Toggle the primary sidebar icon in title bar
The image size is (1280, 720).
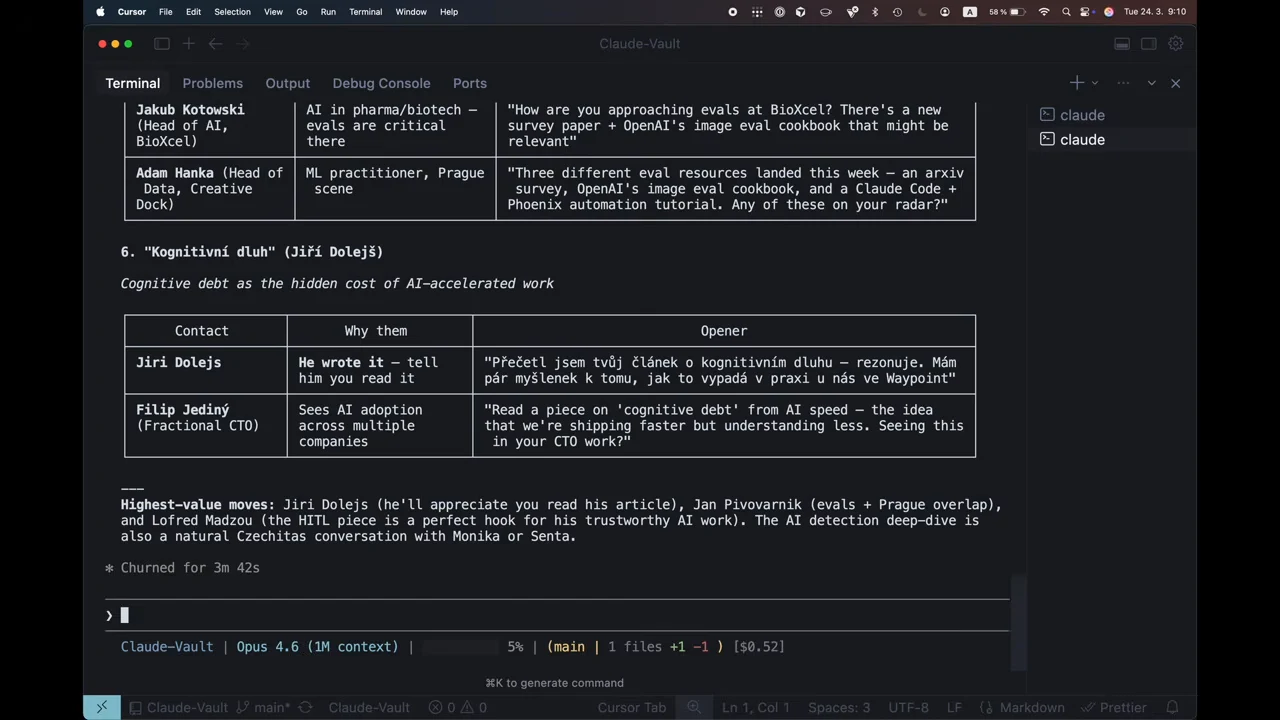click(162, 44)
